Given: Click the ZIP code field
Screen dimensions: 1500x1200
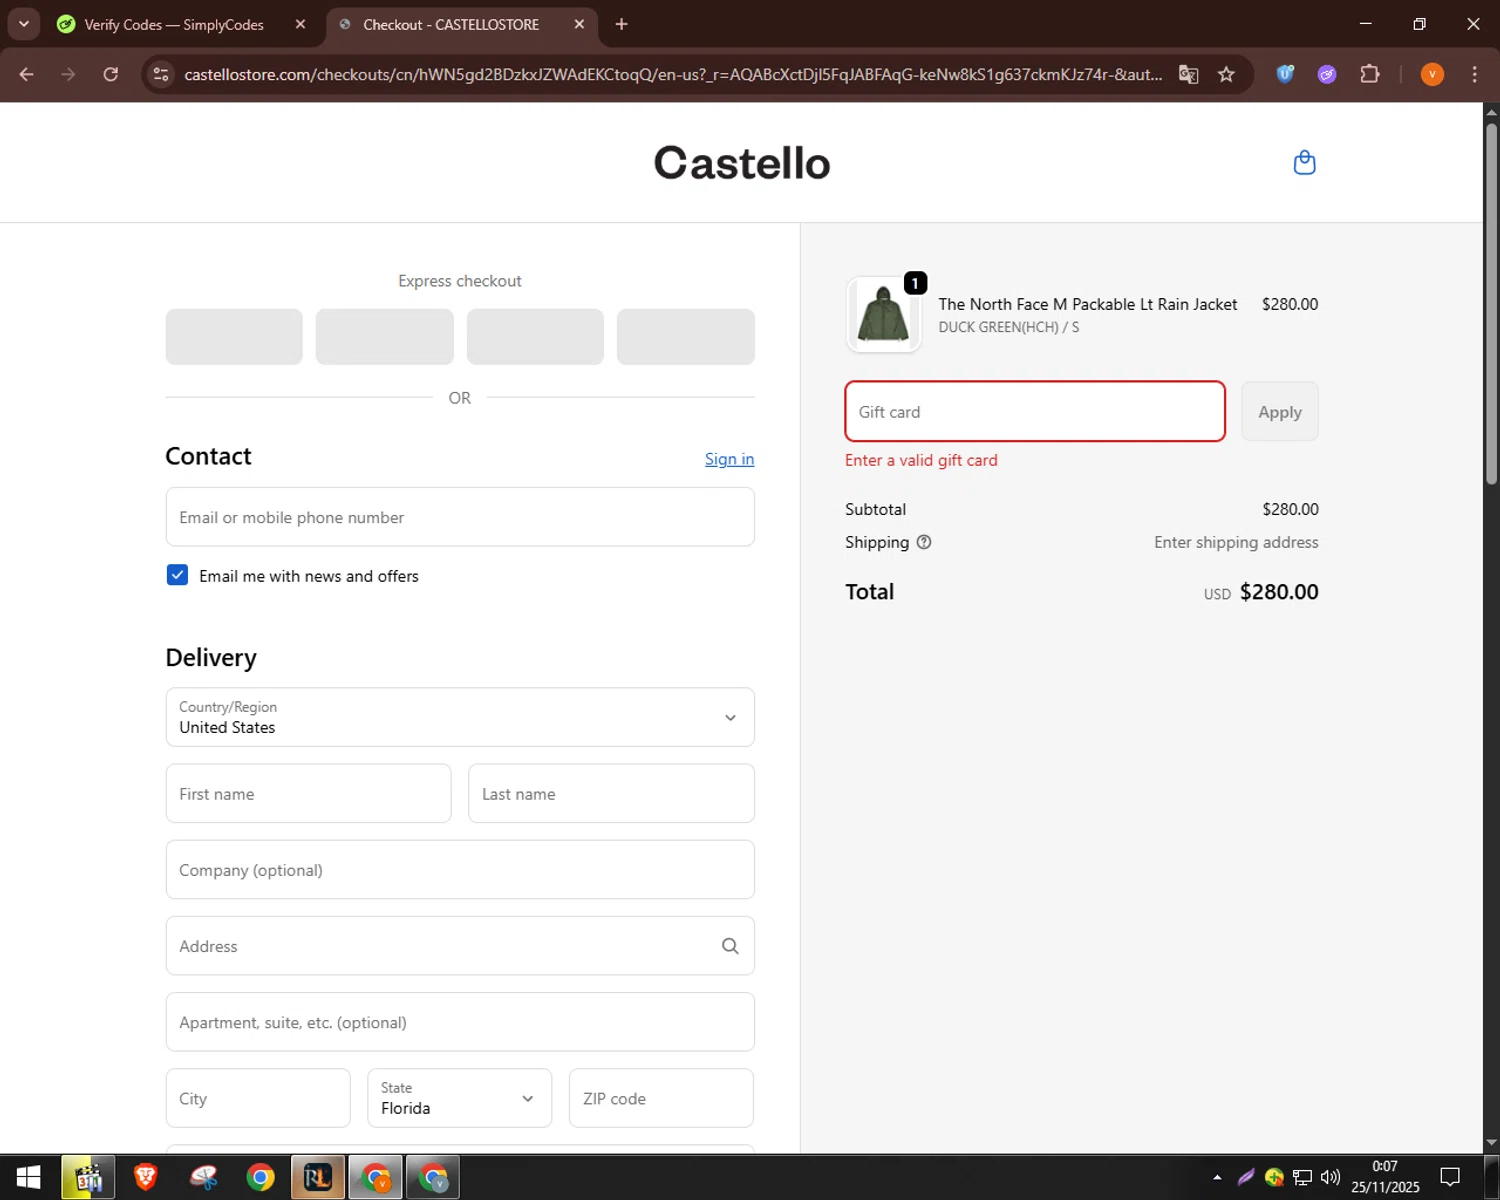Looking at the screenshot, I should [x=661, y=1098].
